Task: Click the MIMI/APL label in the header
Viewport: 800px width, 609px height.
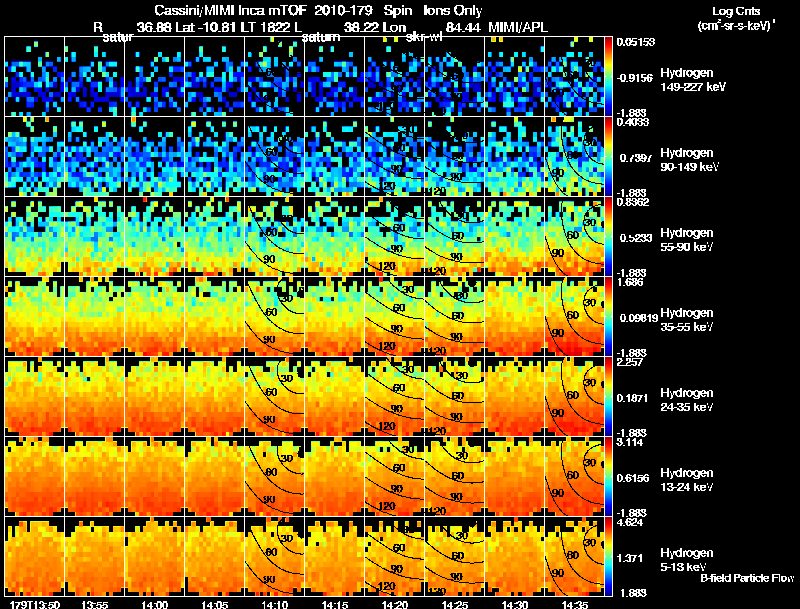Action: coord(518,27)
